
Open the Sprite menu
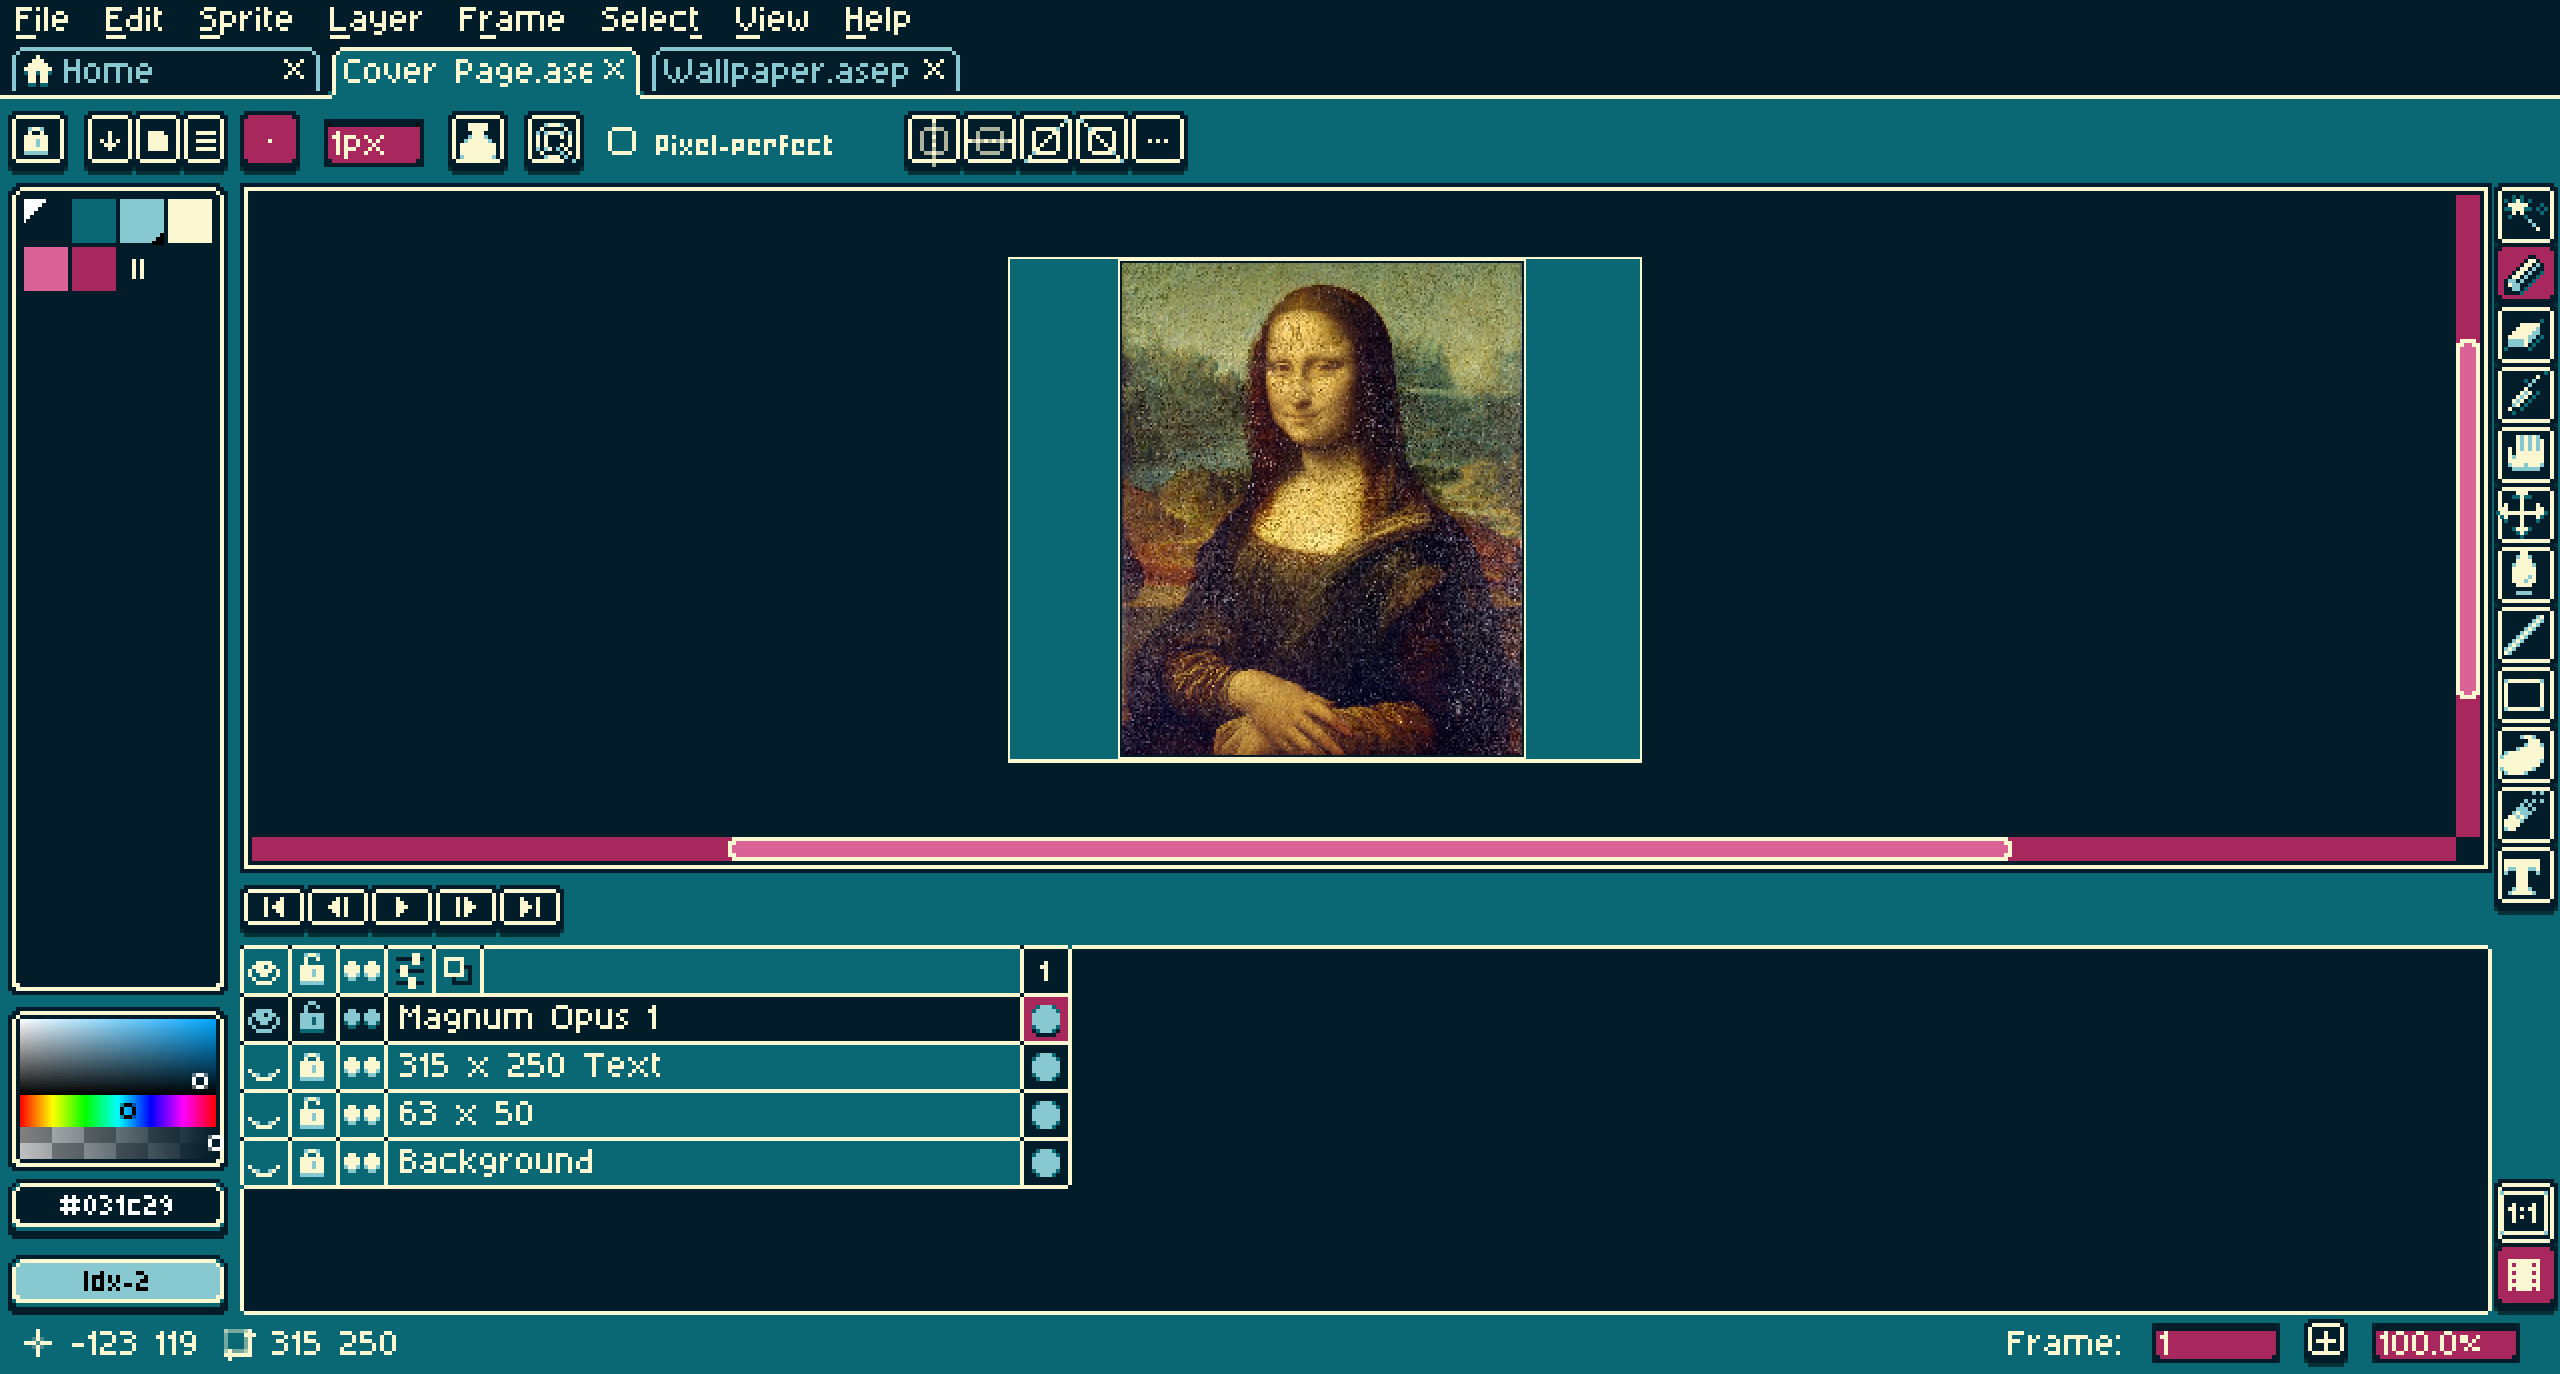tap(245, 19)
